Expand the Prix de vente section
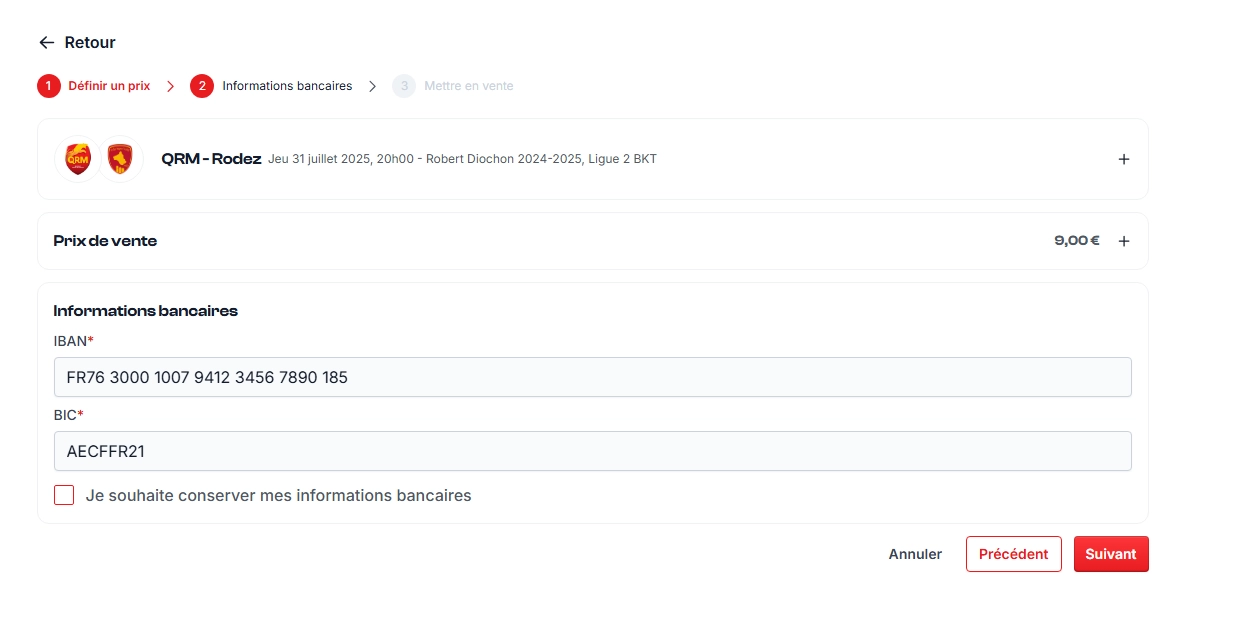Screen dimensions: 1236x631 click(x=1124, y=241)
